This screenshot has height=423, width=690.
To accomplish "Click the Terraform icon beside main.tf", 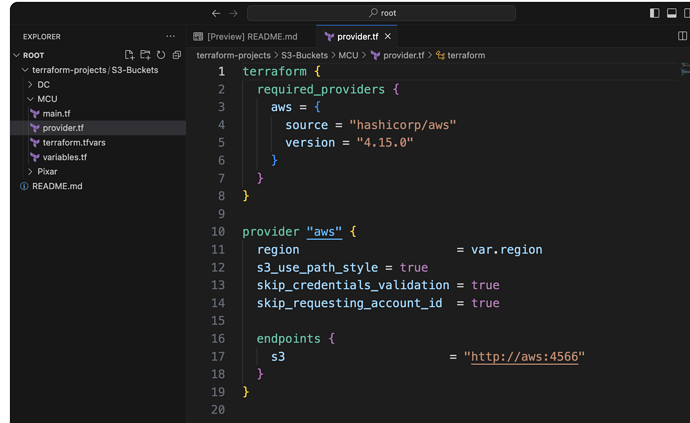I will click(x=35, y=114).
